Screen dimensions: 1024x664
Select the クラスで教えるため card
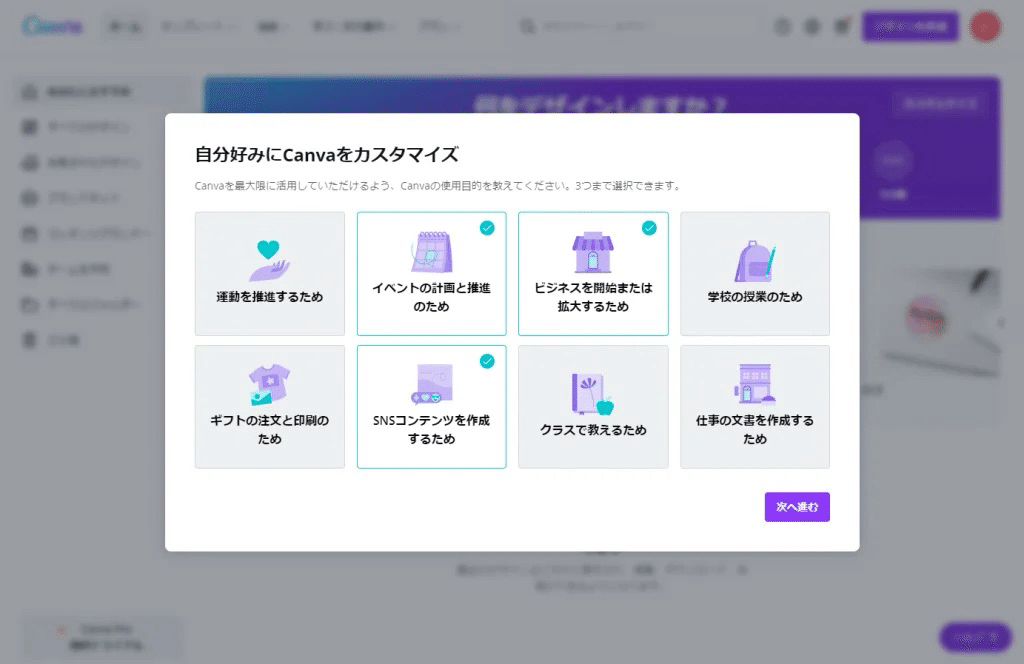[x=593, y=407]
